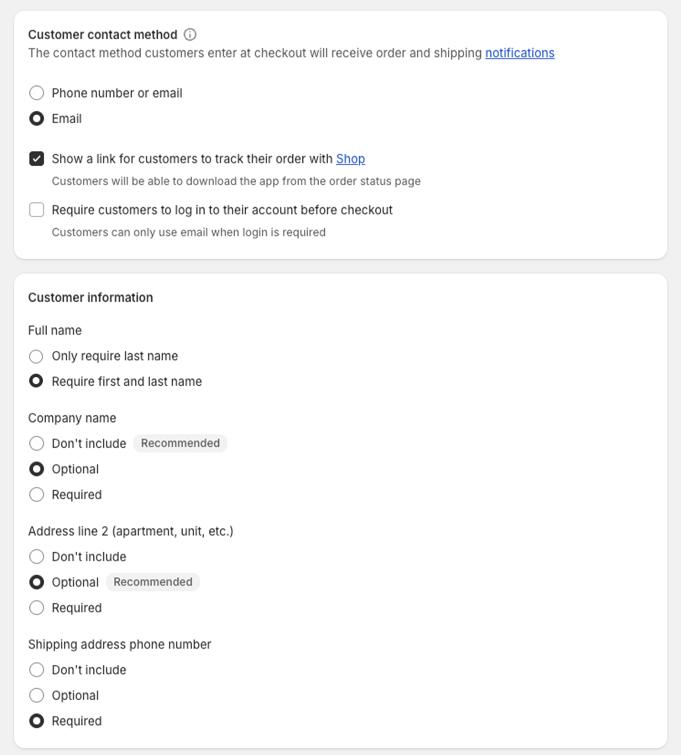Click the Recommended badge under Company name

[x=180, y=444]
